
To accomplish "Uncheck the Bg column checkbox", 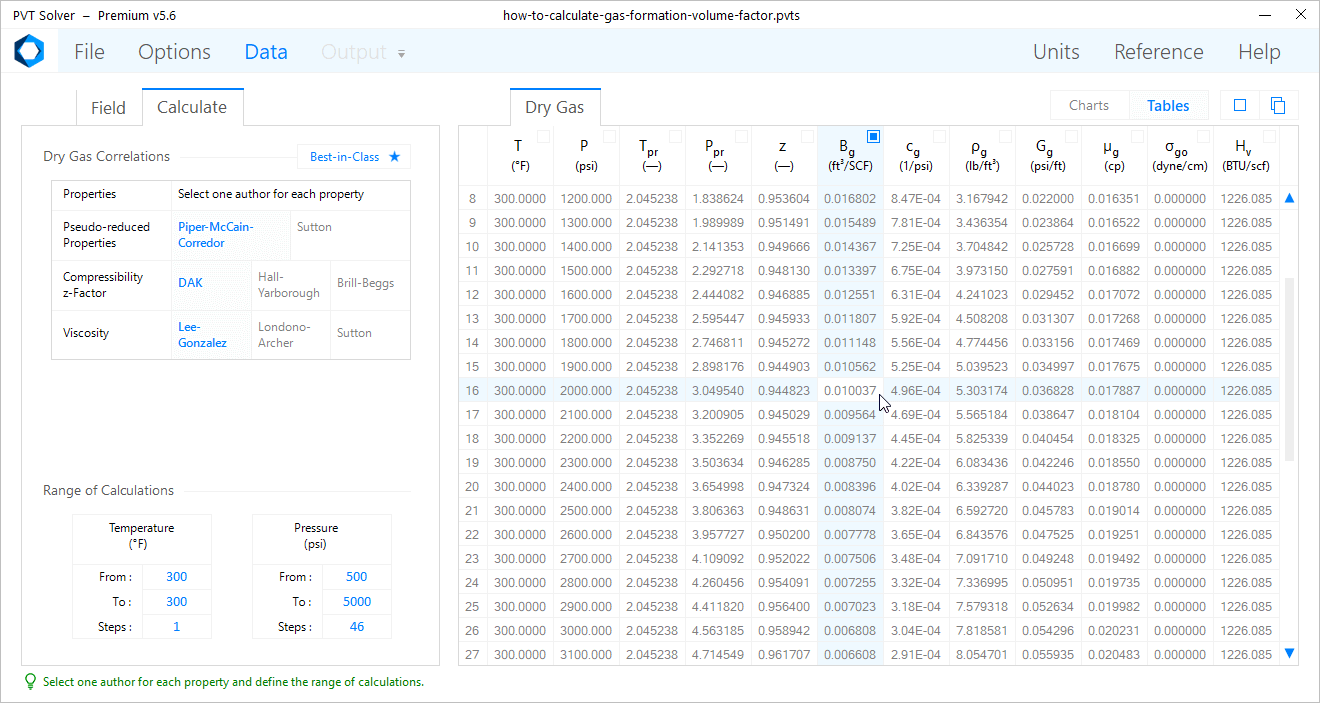I will pyautogui.click(x=873, y=136).
